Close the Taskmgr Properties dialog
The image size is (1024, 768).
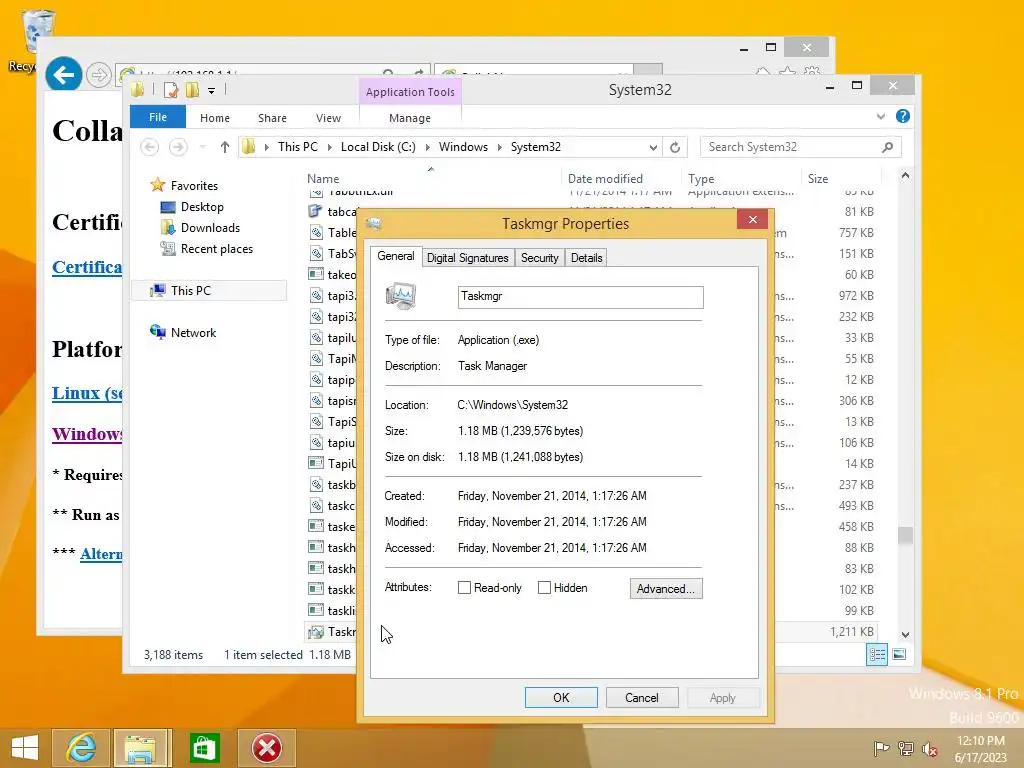[x=752, y=219]
